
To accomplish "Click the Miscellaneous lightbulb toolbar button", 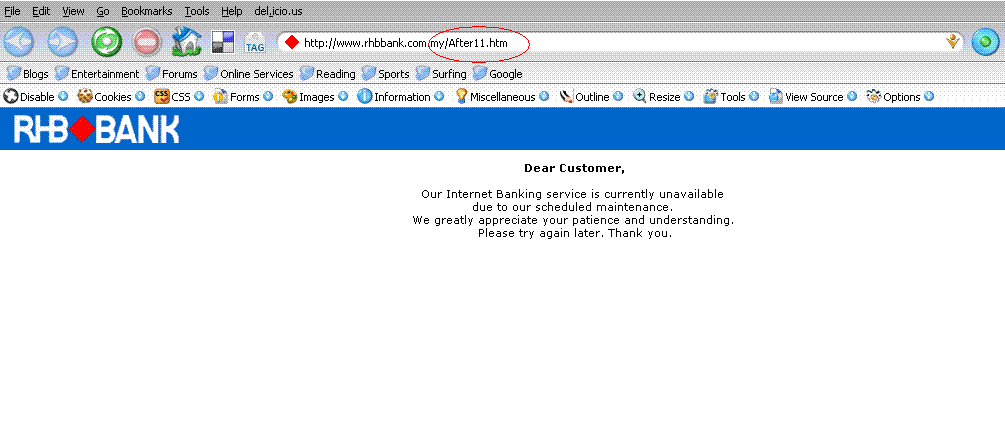I will click(x=495, y=97).
